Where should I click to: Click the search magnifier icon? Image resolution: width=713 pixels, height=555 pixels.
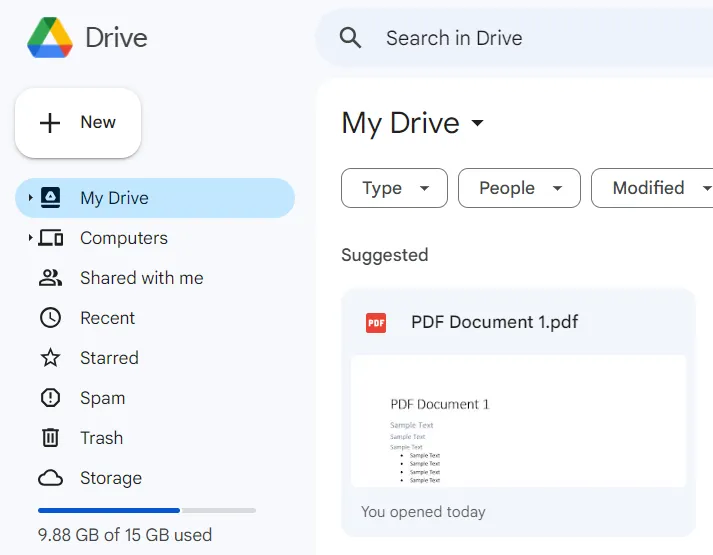tap(350, 38)
